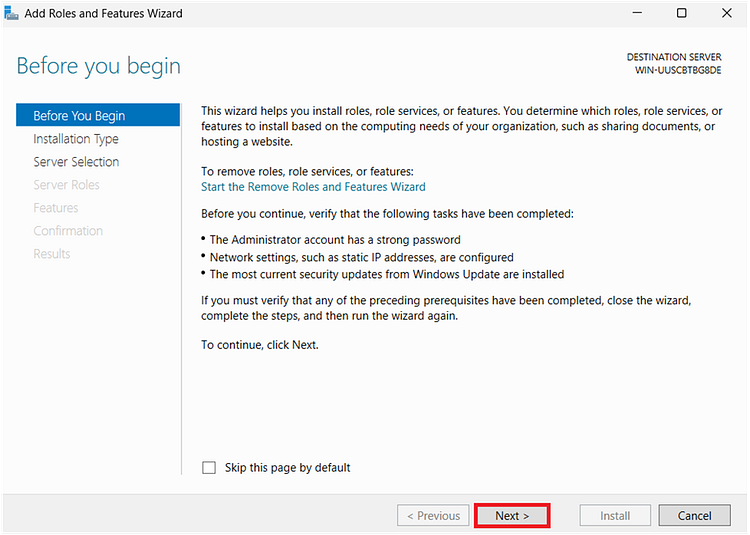
Task: Click the Network settings static IP bullet
Action: [361, 257]
